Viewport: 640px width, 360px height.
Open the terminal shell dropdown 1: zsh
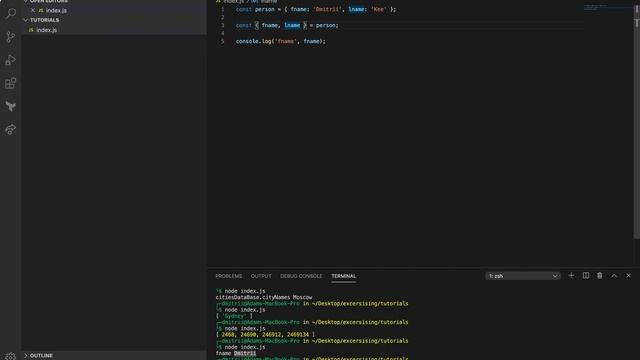click(523, 276)
